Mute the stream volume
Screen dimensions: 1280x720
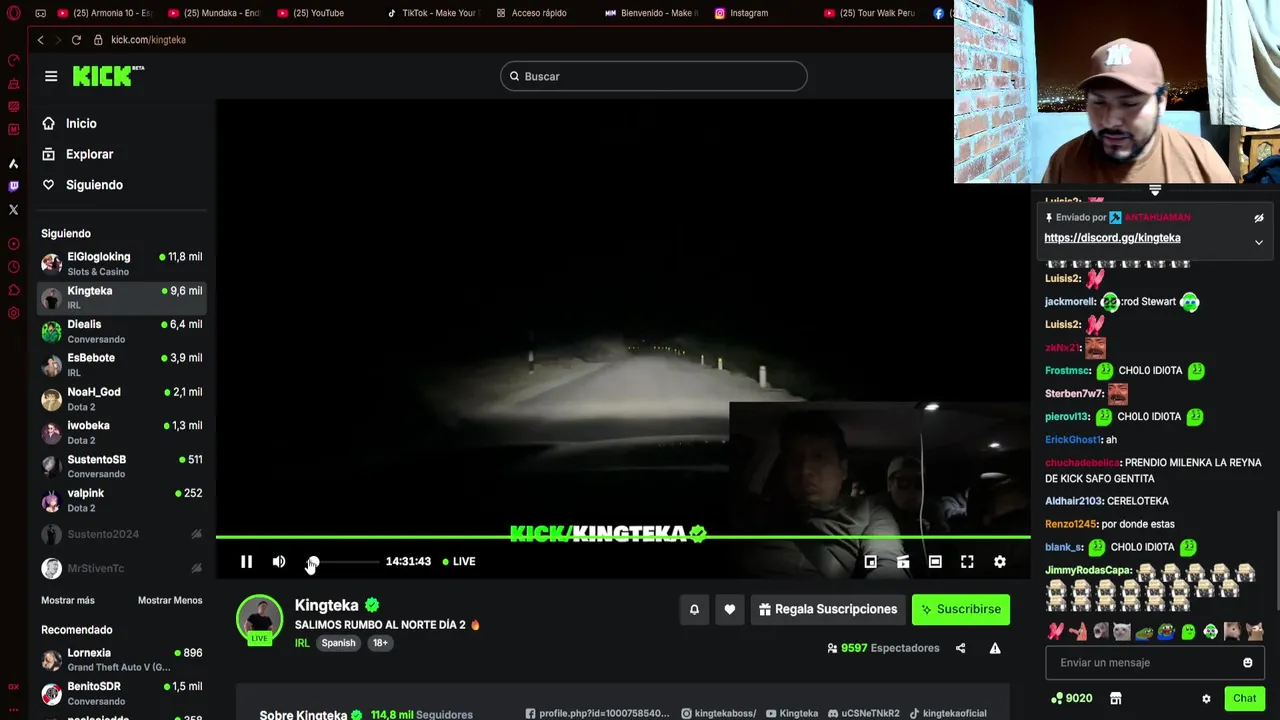pos(279,562)
